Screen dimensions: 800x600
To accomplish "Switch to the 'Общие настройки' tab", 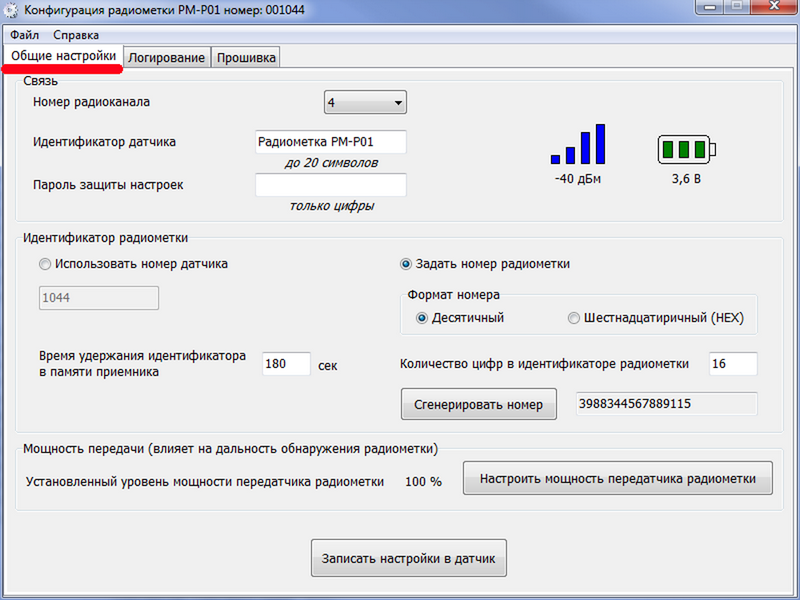I will 63,56.
